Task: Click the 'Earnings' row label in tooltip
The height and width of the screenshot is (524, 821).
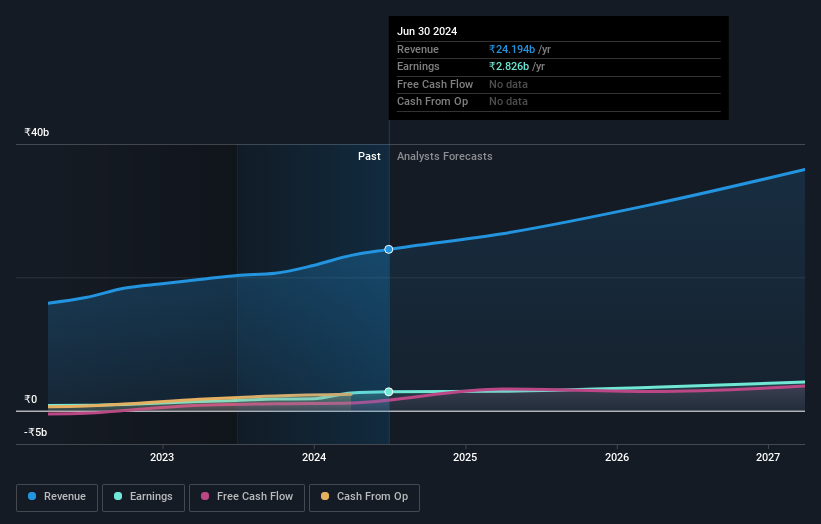Action: click(x=418, y=66)
